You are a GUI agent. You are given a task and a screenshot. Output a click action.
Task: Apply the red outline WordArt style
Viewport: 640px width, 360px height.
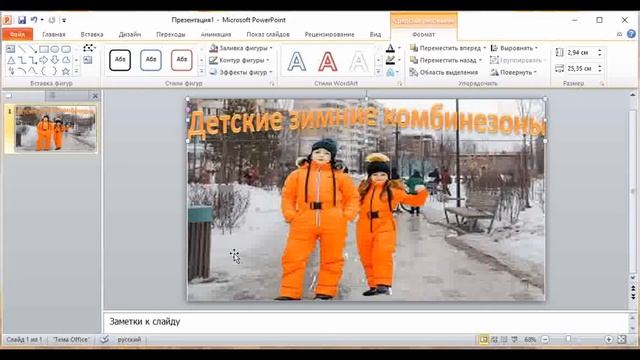point(328,61)
